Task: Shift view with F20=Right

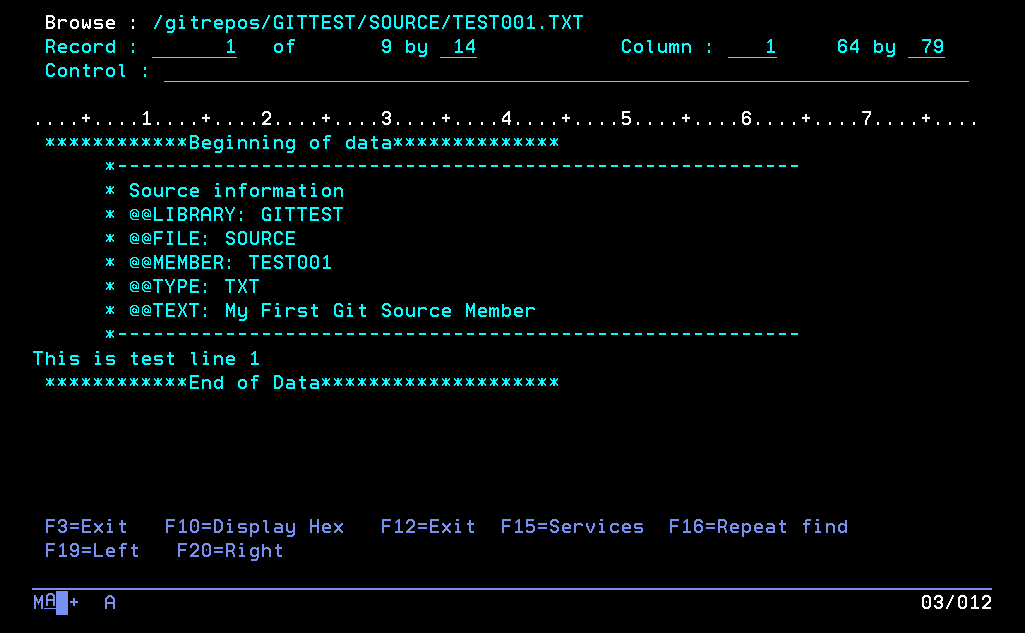Action: pos(230,551)
